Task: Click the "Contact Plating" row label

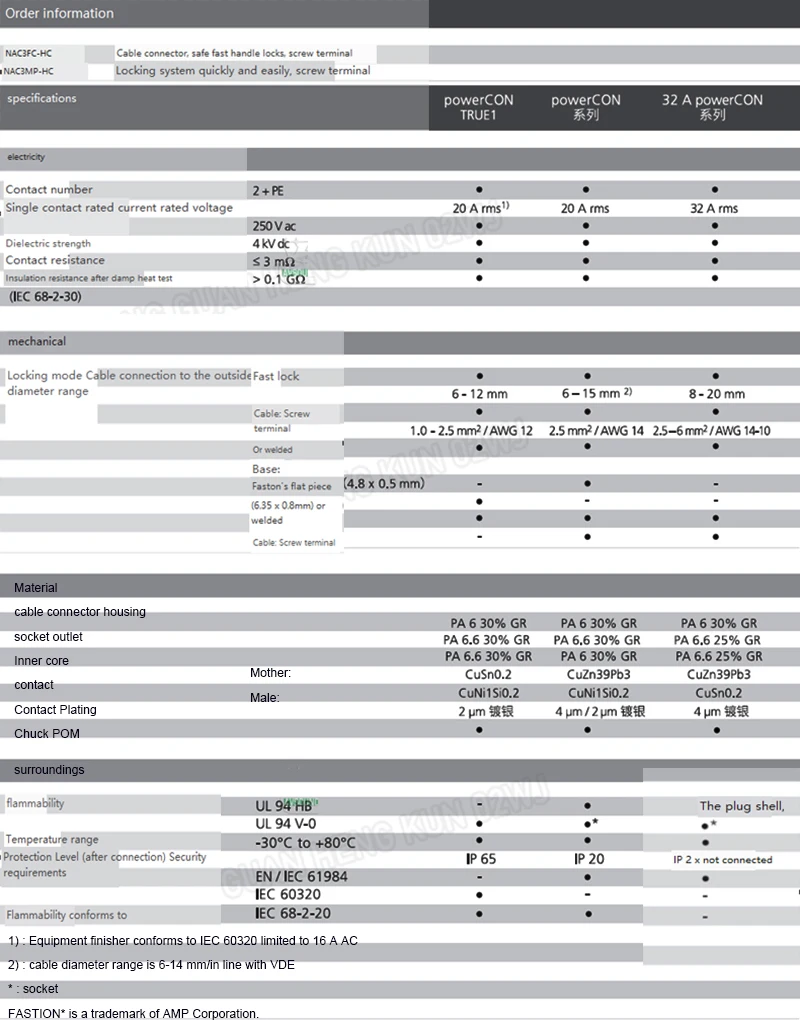Action: 55,710
